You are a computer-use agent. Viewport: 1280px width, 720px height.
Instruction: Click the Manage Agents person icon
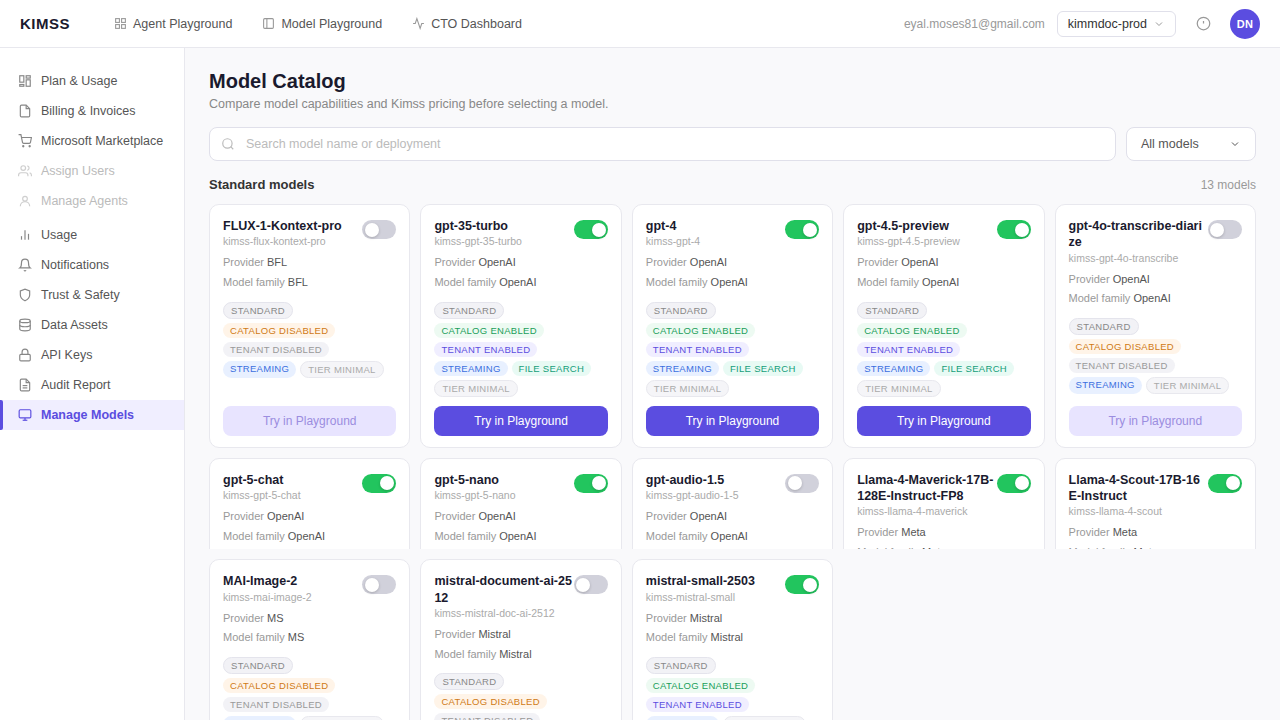coord(25,201)
